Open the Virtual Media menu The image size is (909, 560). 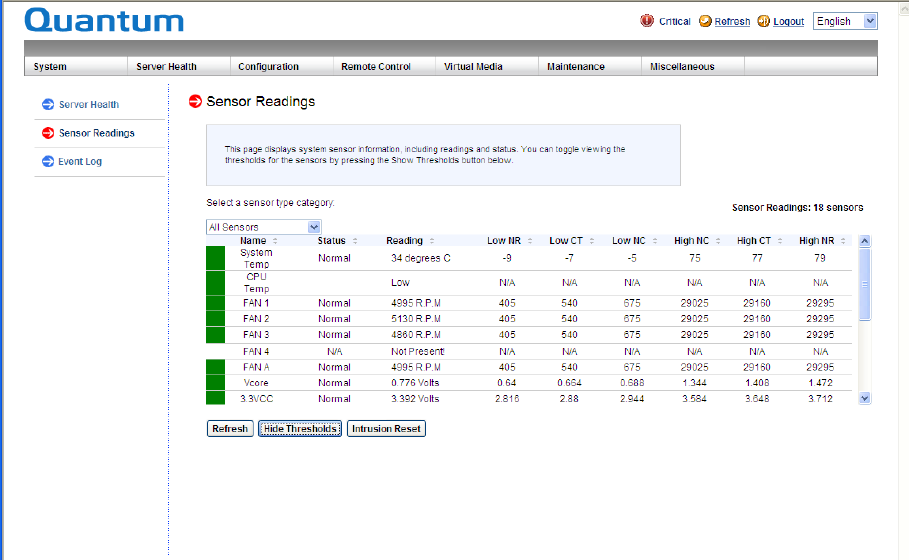point(473,67)
